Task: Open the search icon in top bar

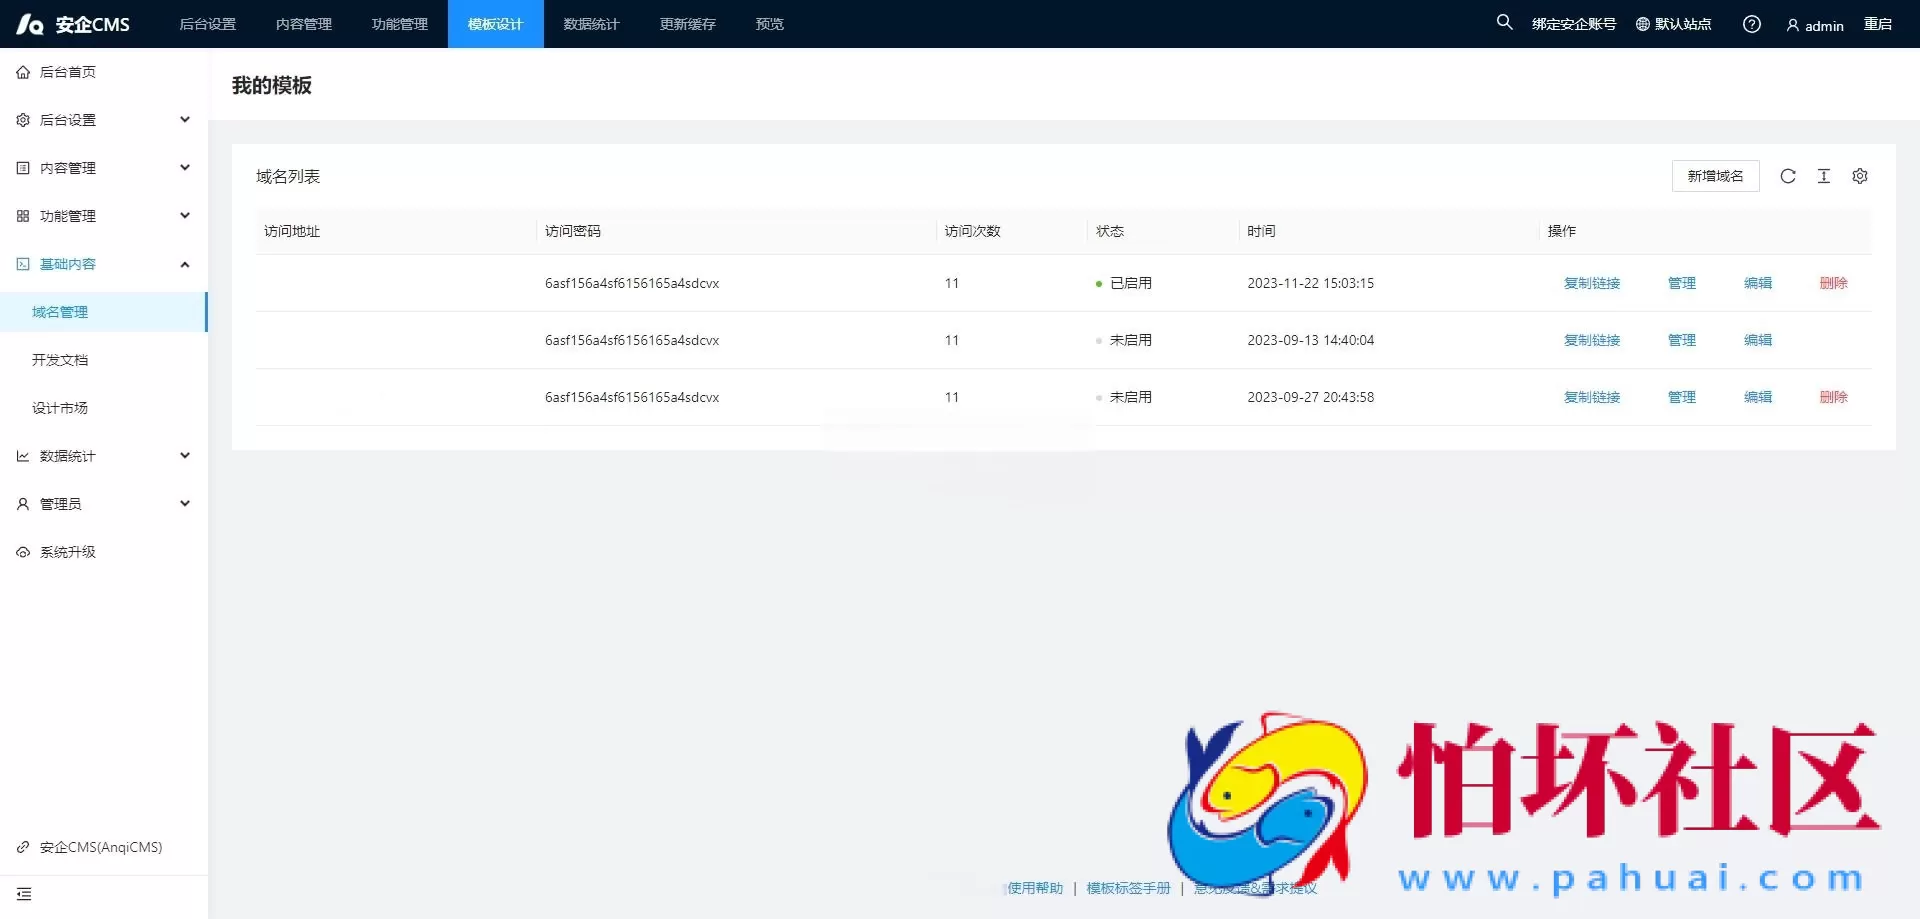Action: coord(1504,22)
